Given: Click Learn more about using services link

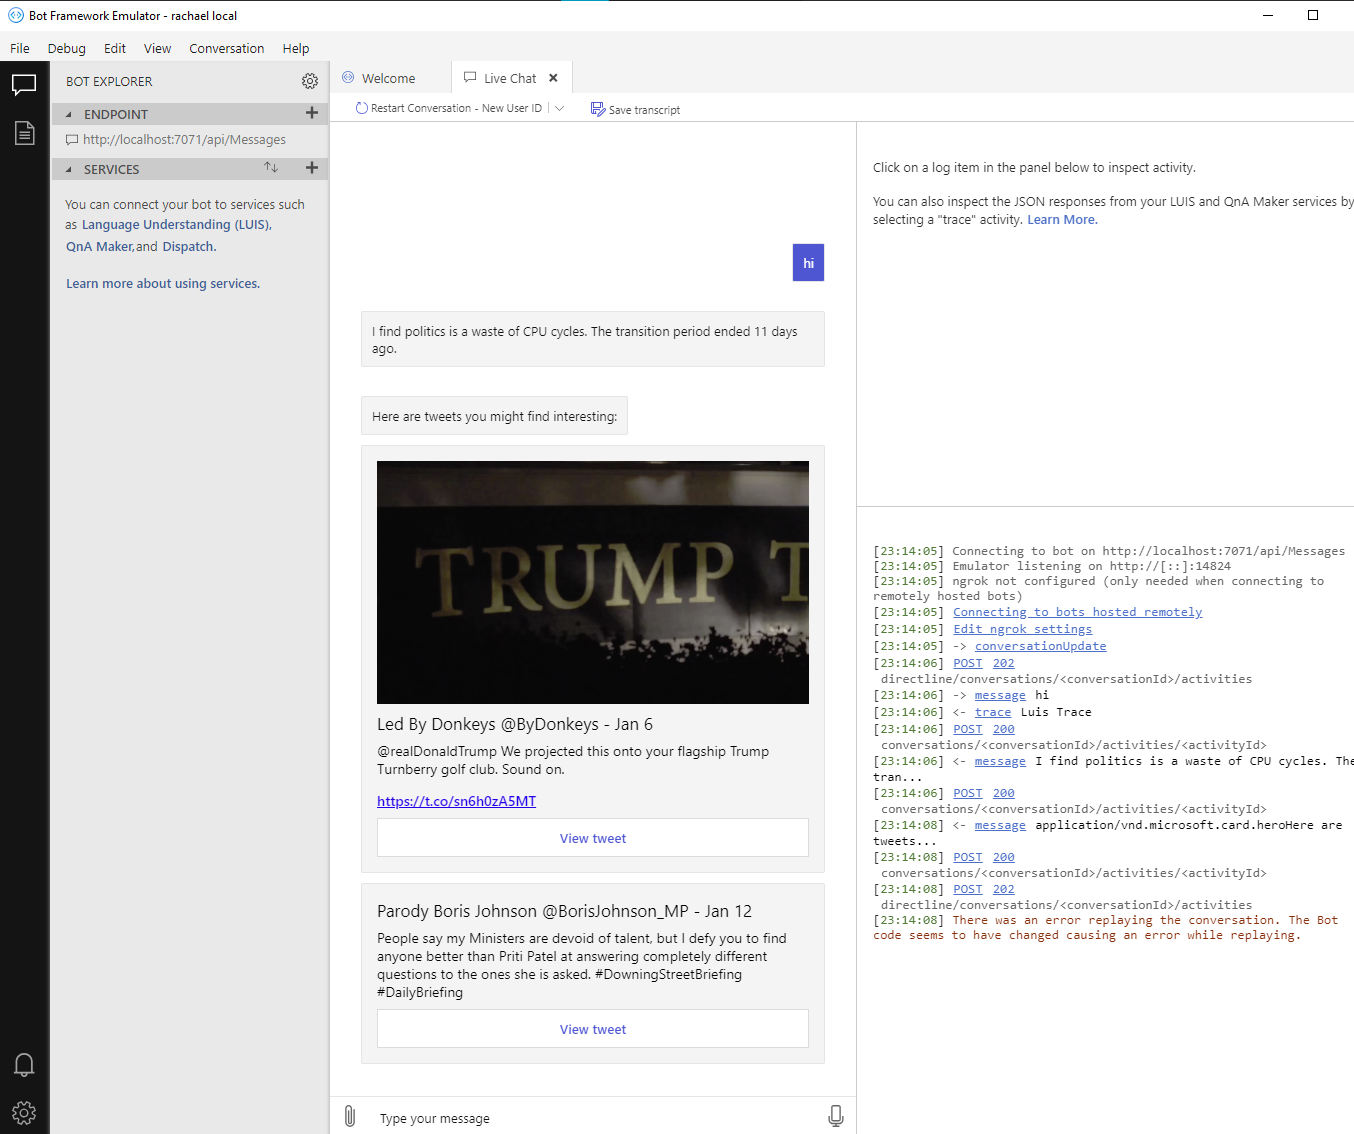Looking at the screenshot, I should click(x=163, y=284).
